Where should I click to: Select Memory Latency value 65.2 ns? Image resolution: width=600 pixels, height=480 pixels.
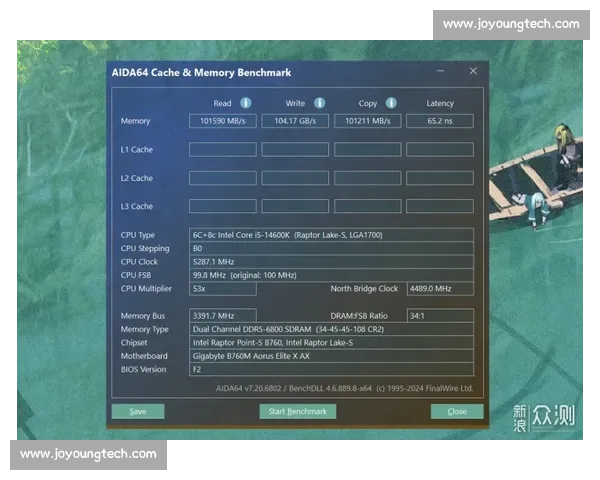pyautogui.click(x=440, y=121)
